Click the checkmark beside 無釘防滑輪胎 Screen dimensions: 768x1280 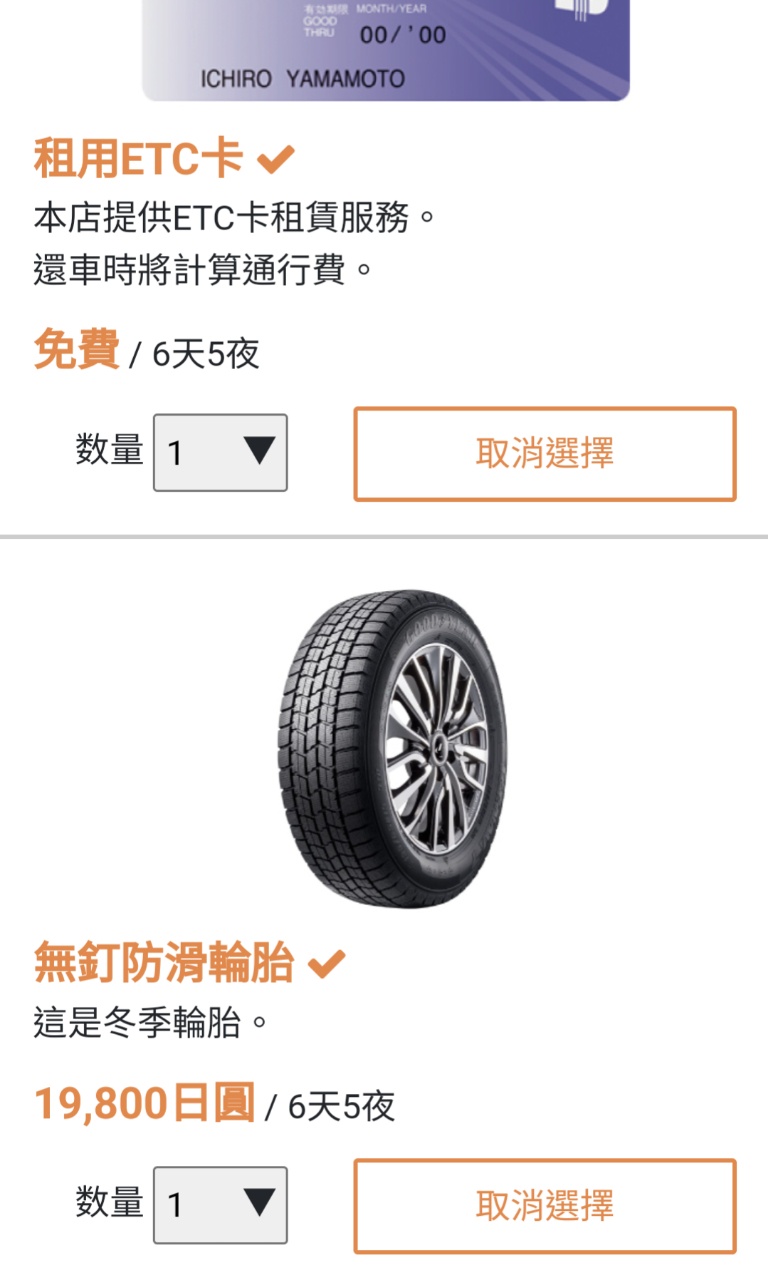coord(326,964)
